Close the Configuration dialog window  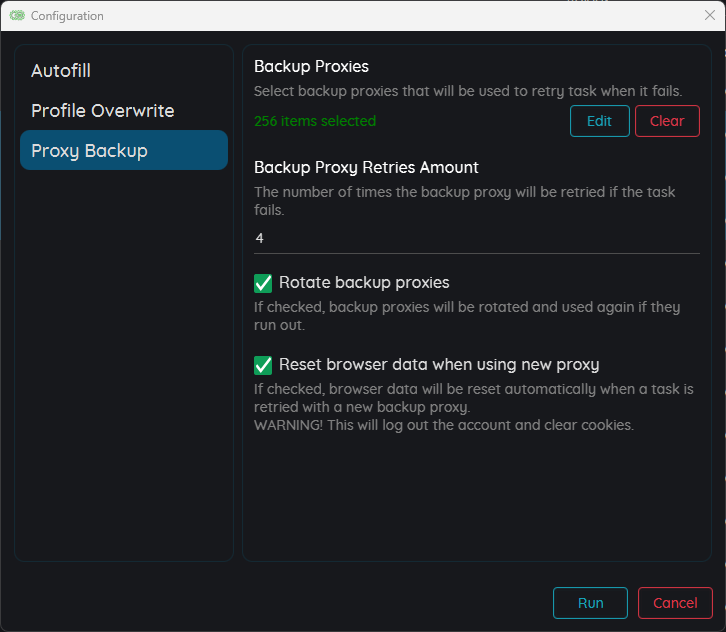[710, 15]
